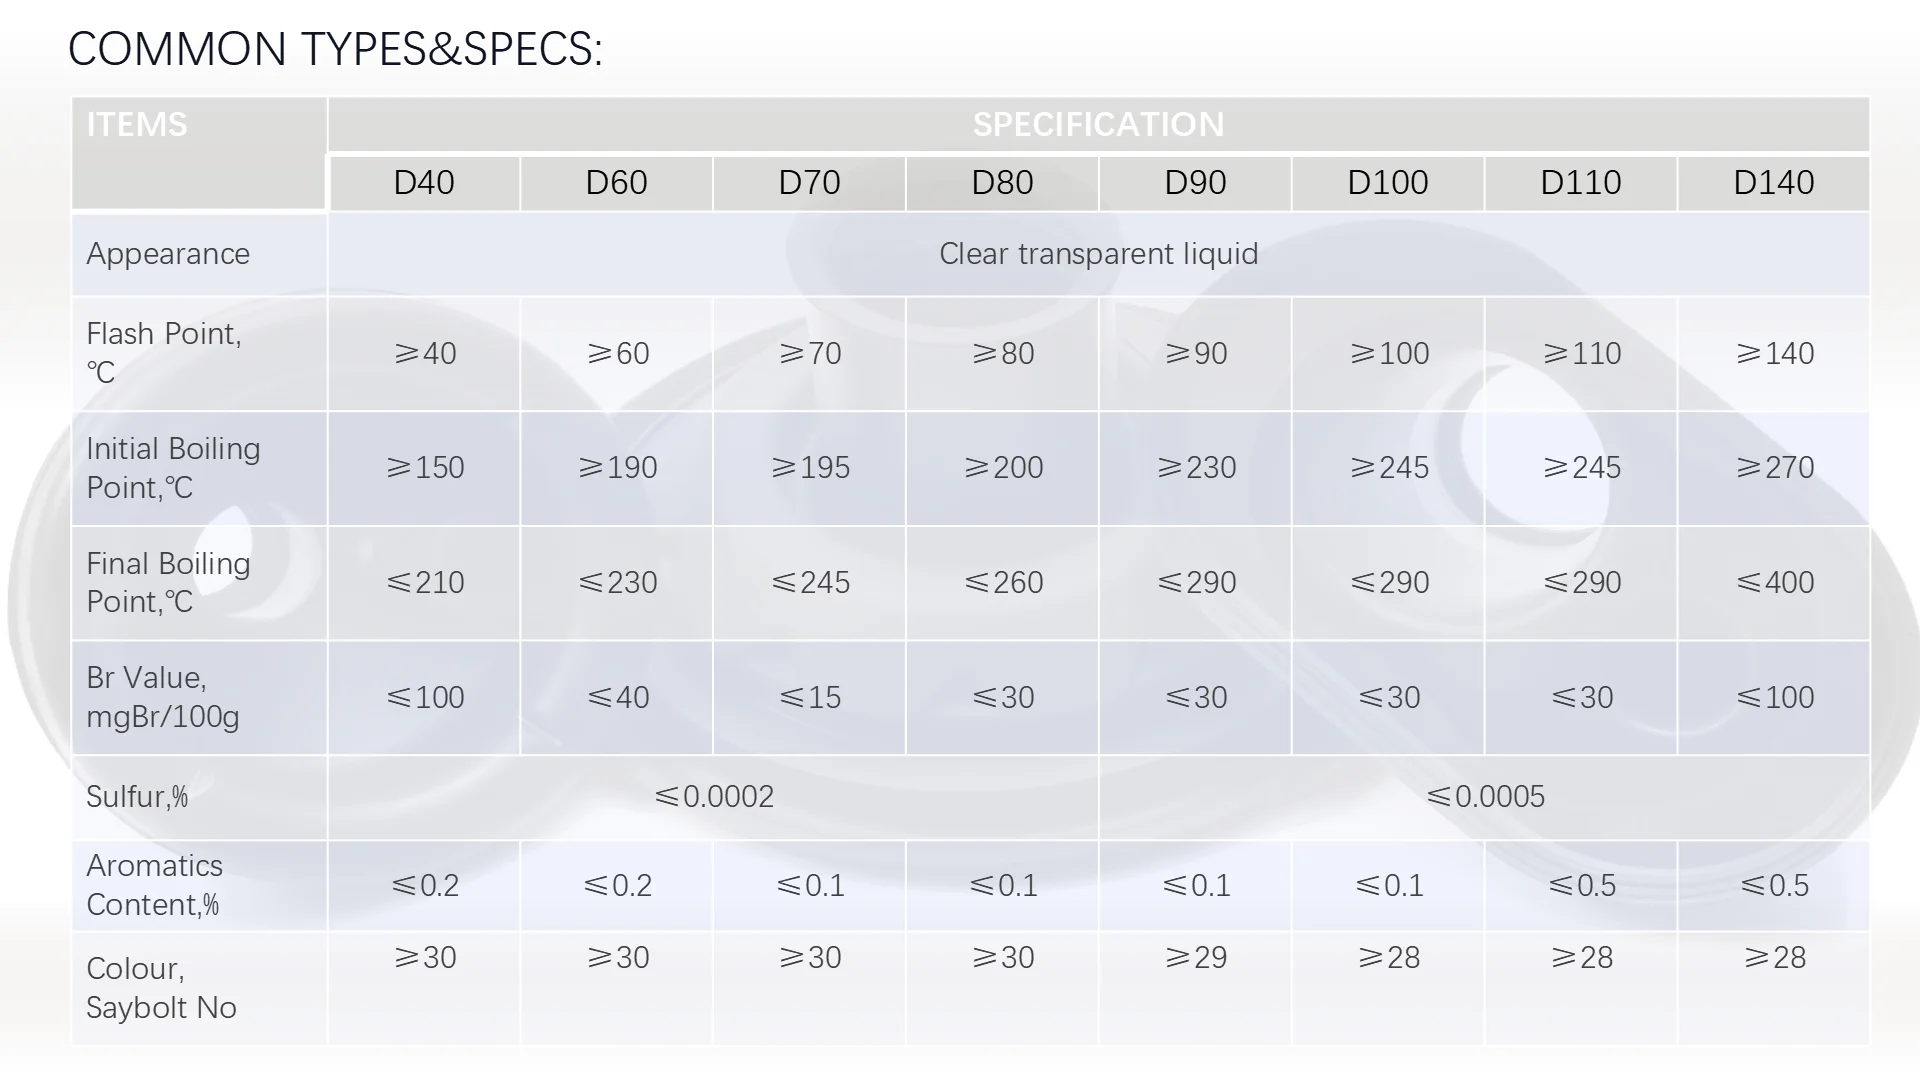Click the COMMON TYPES&SPECS title

335,49
